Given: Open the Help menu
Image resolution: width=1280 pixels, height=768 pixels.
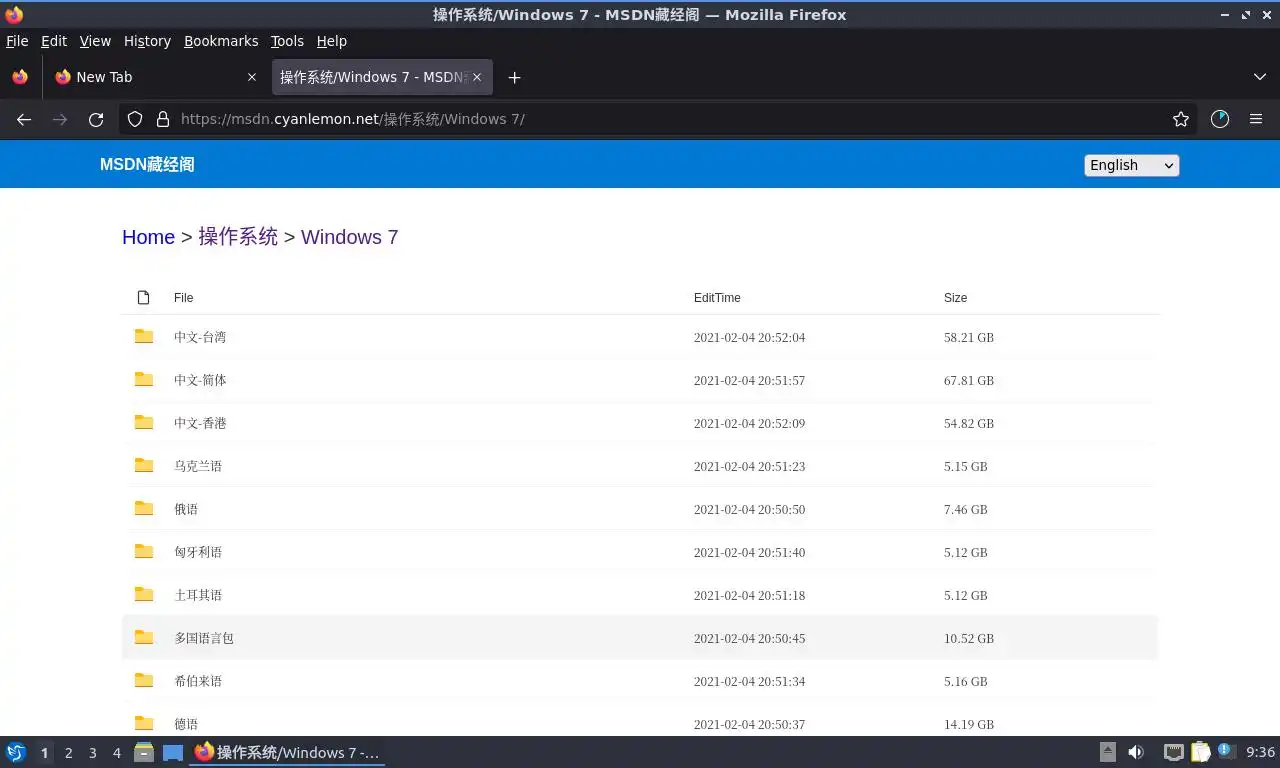Looking at the screenshot, I should [332, 41].
